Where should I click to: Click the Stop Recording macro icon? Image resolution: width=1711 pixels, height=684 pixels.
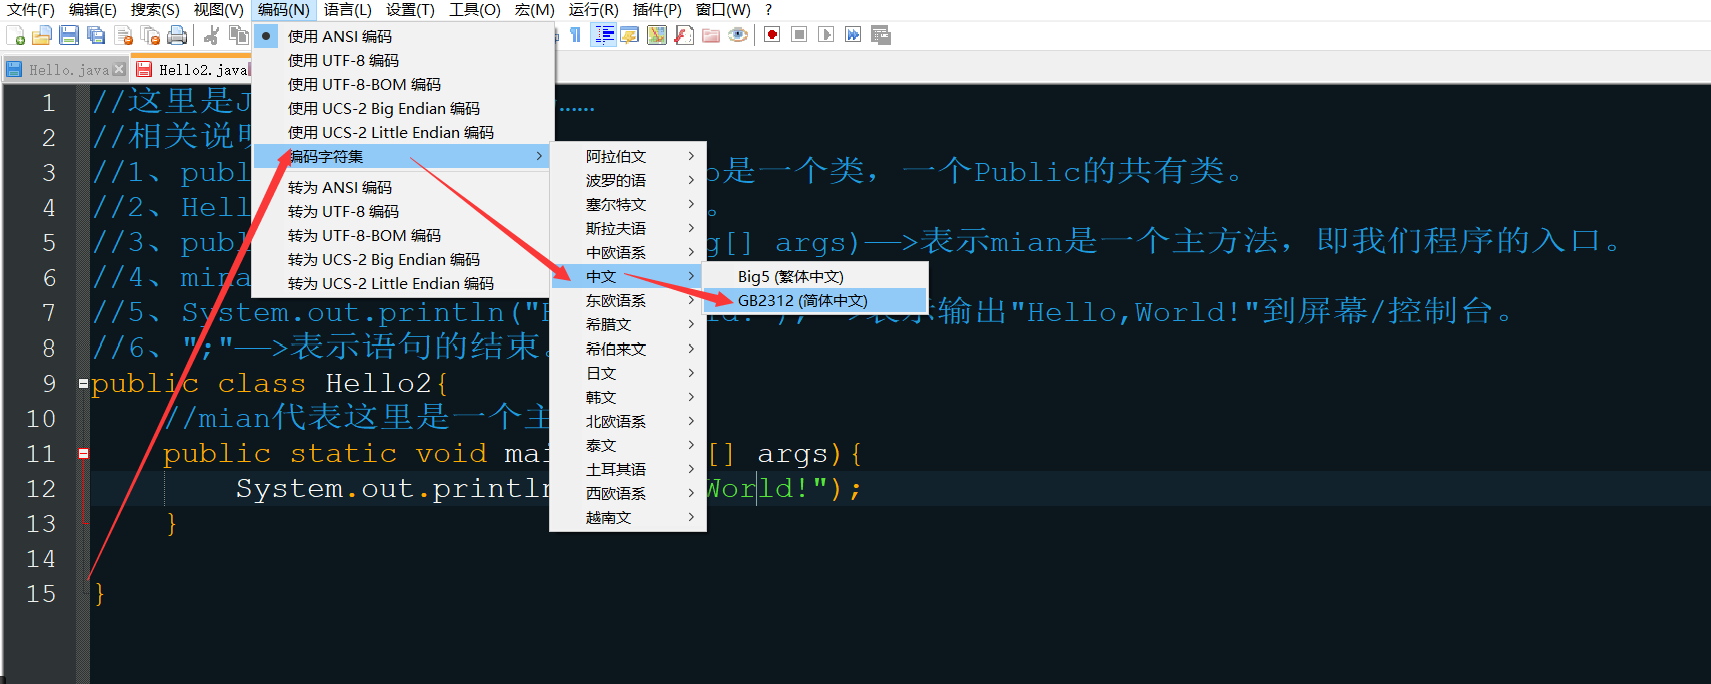[x=799, y=35]
